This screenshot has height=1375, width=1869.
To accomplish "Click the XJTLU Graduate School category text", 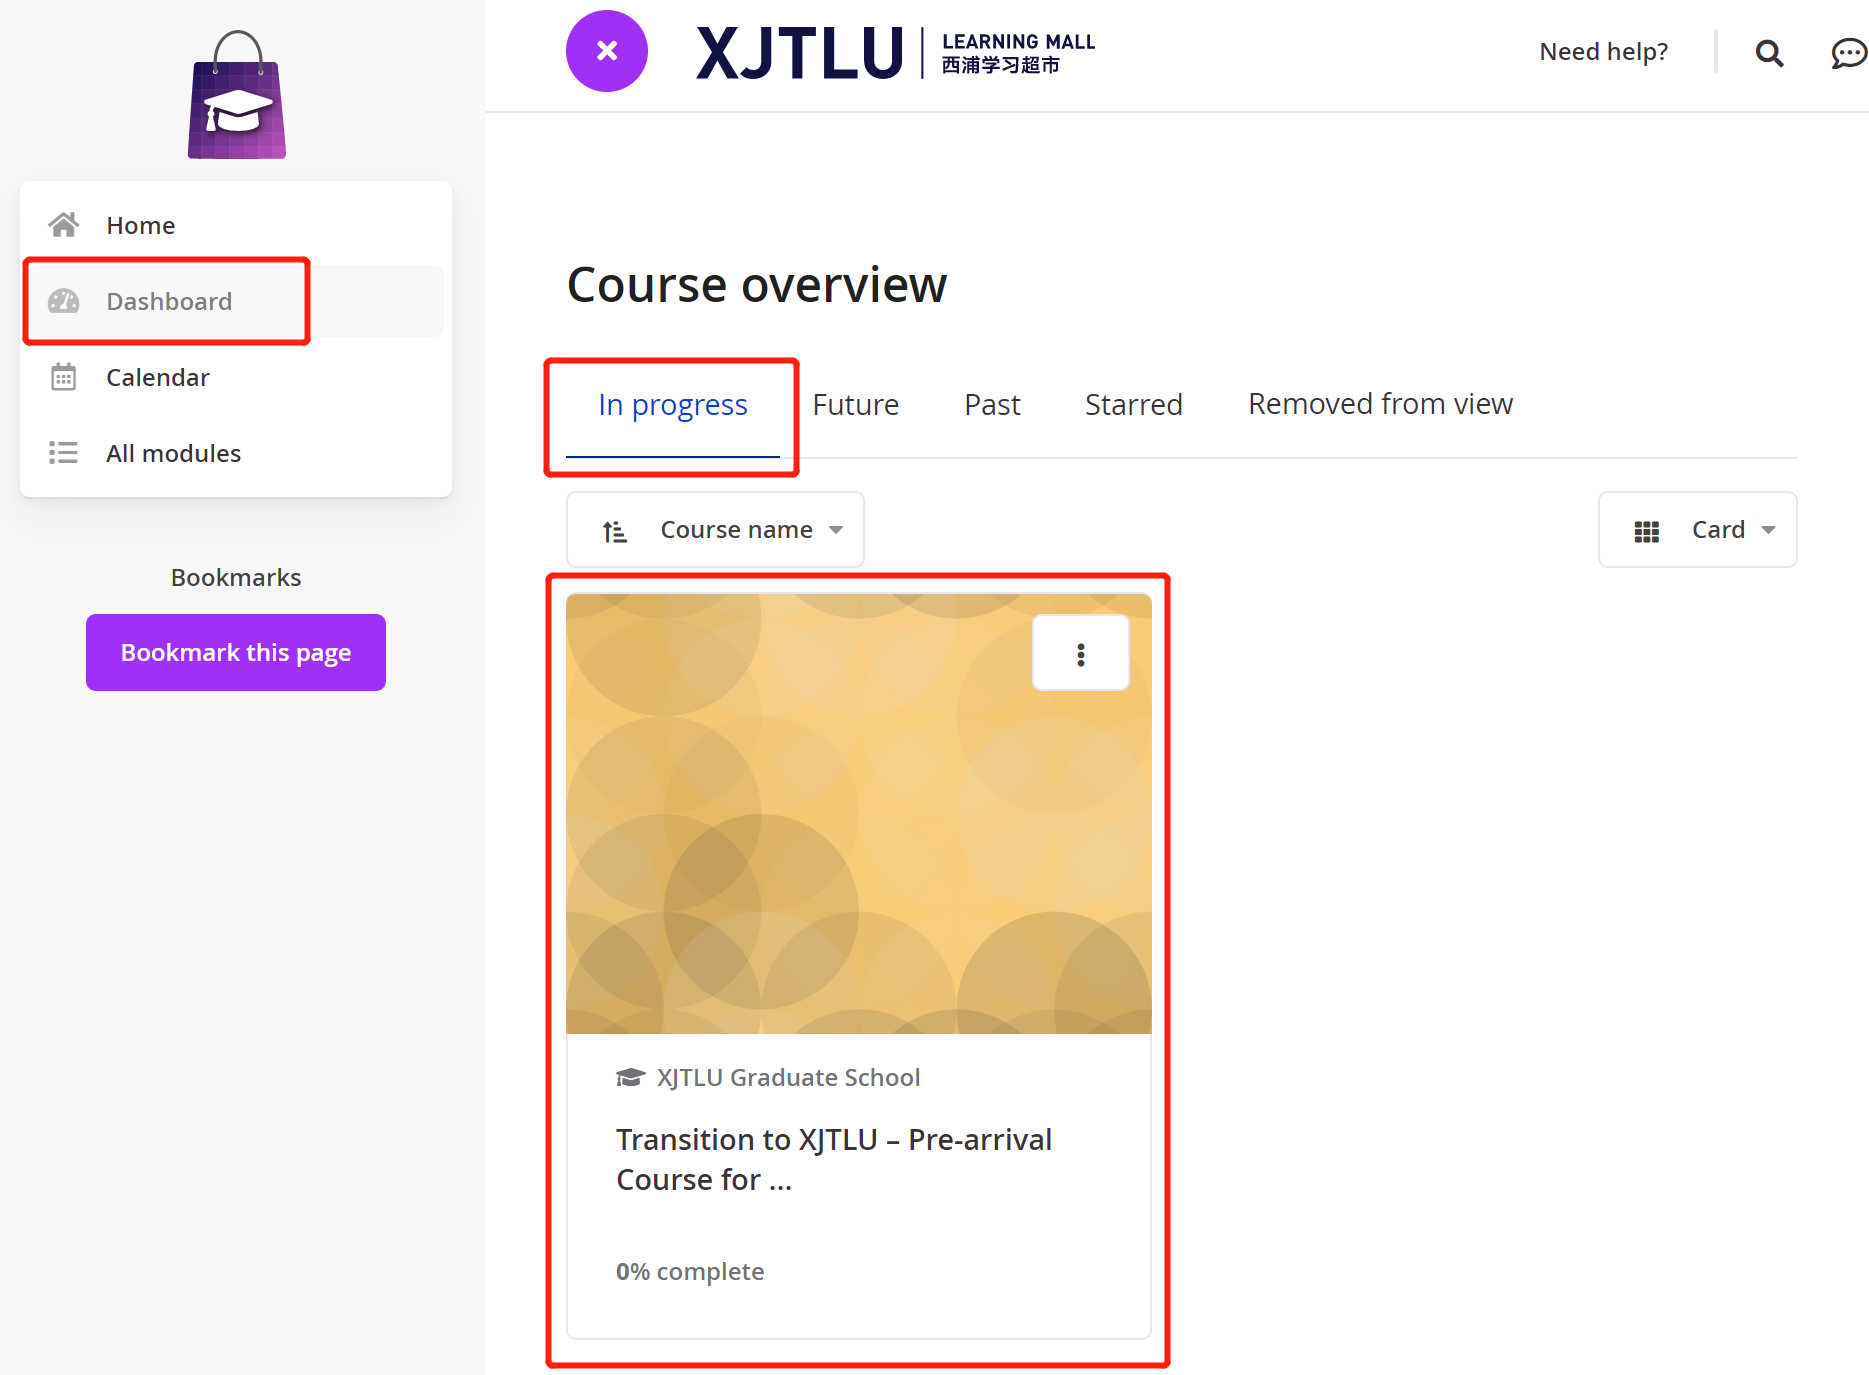I will tap(788, 1078).
